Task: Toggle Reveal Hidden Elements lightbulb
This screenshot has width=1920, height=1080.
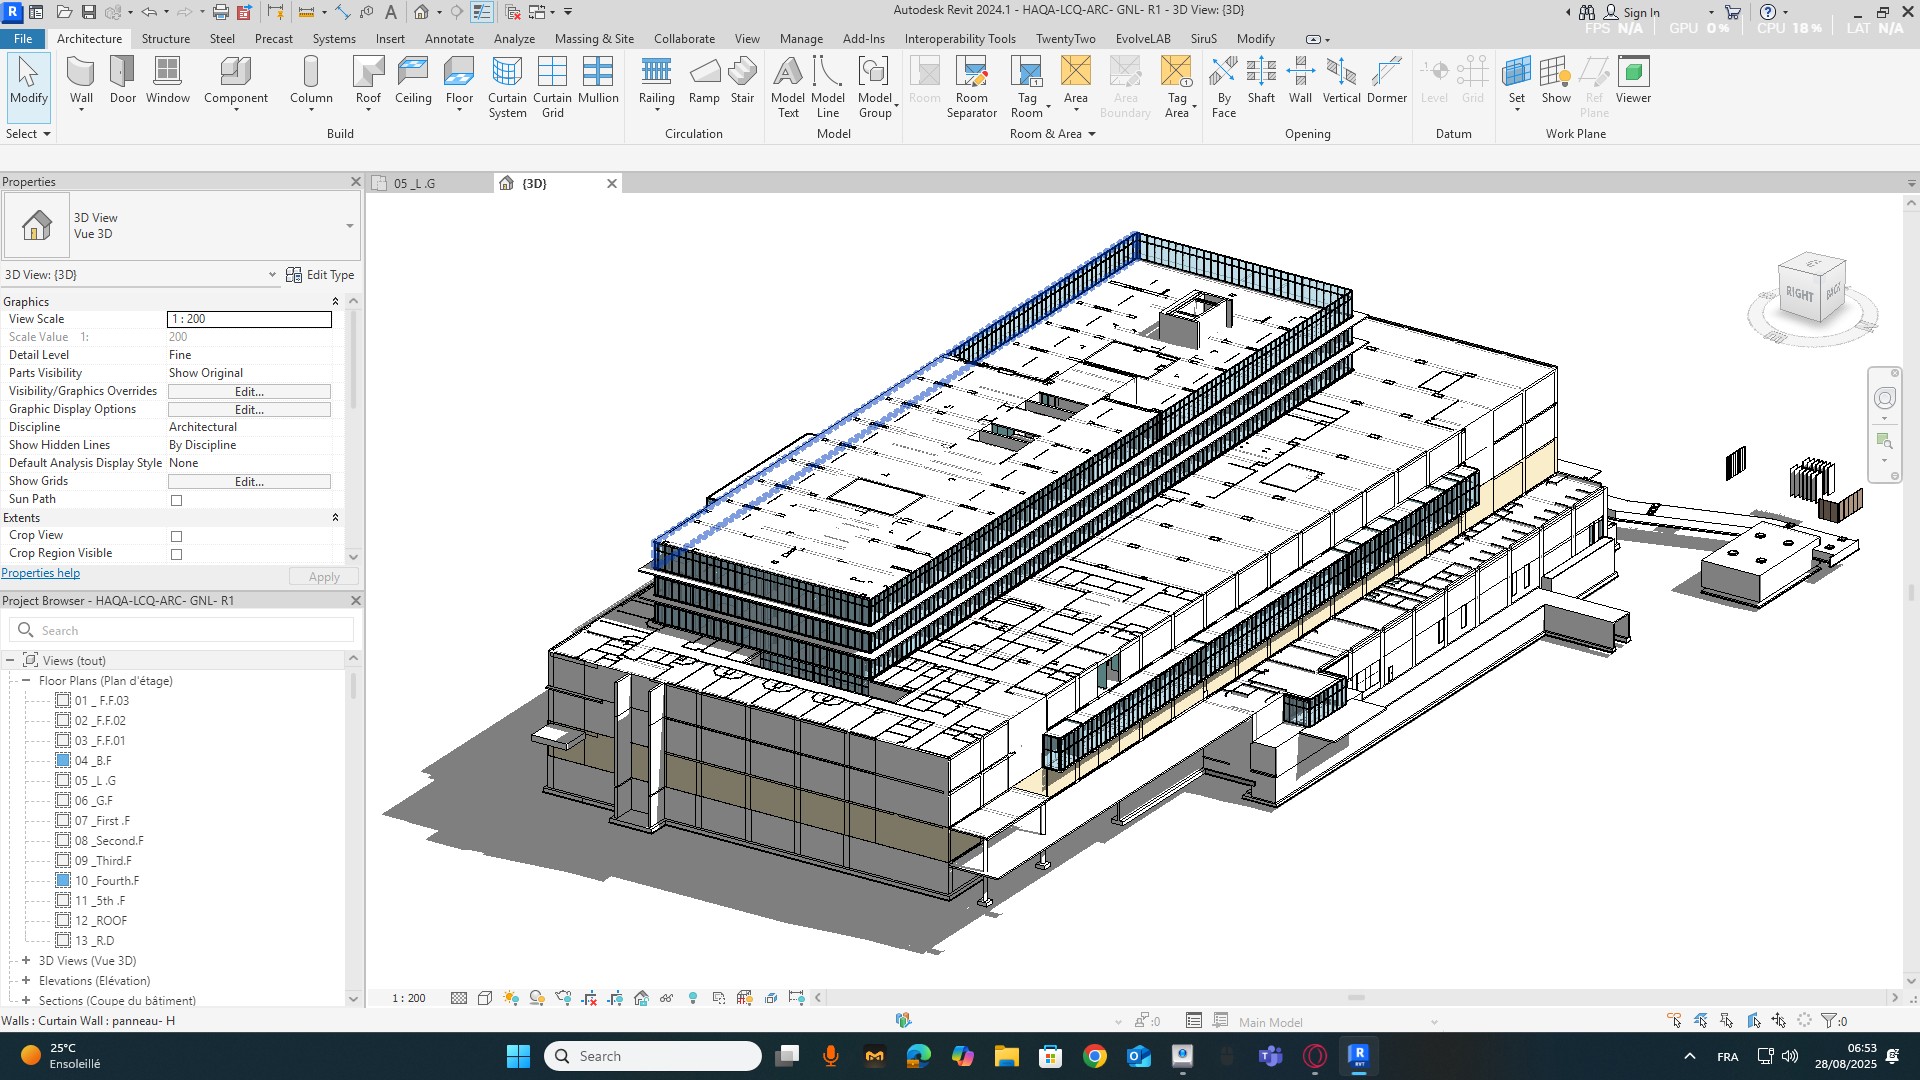Action: click(693, 998)
